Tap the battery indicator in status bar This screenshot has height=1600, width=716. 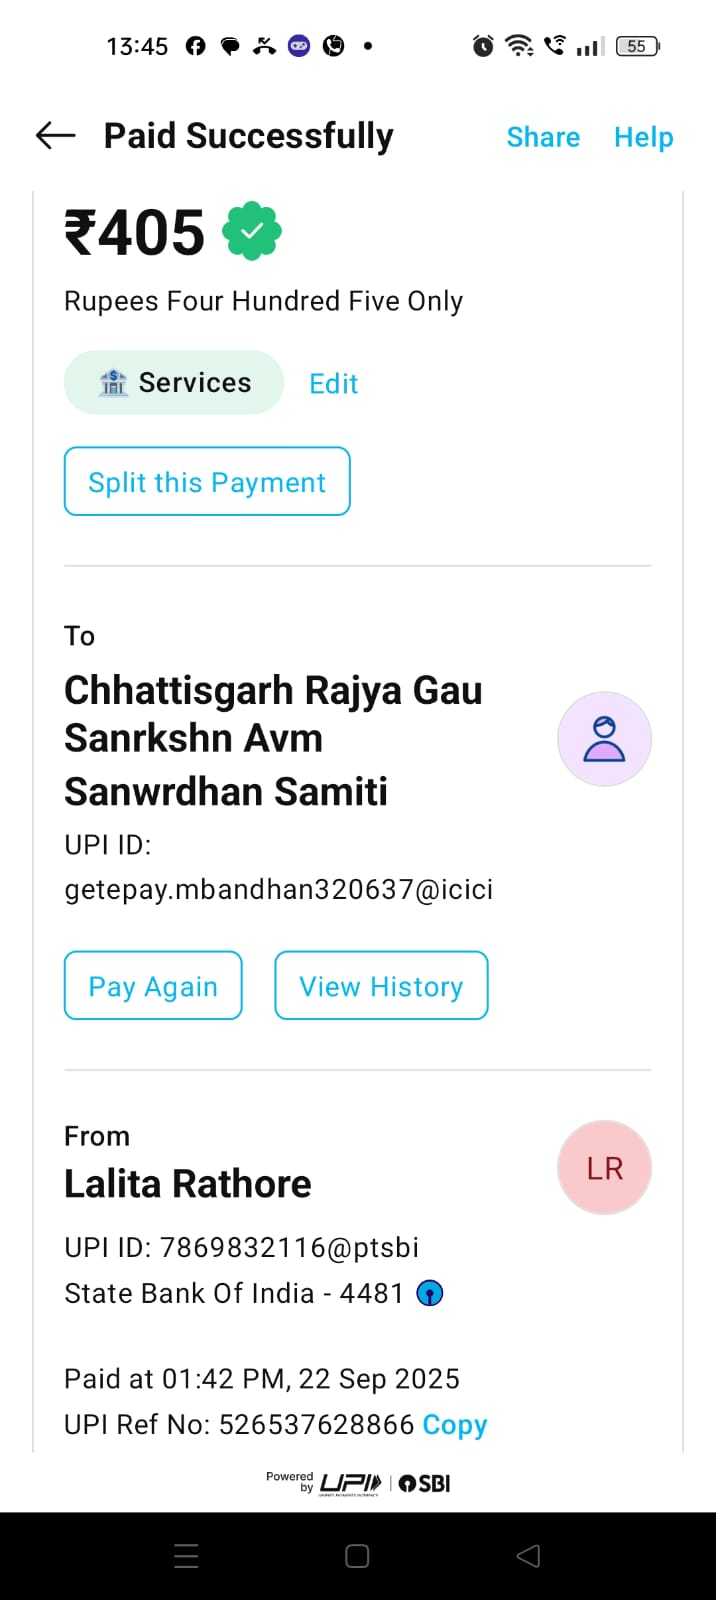point(637,46)
